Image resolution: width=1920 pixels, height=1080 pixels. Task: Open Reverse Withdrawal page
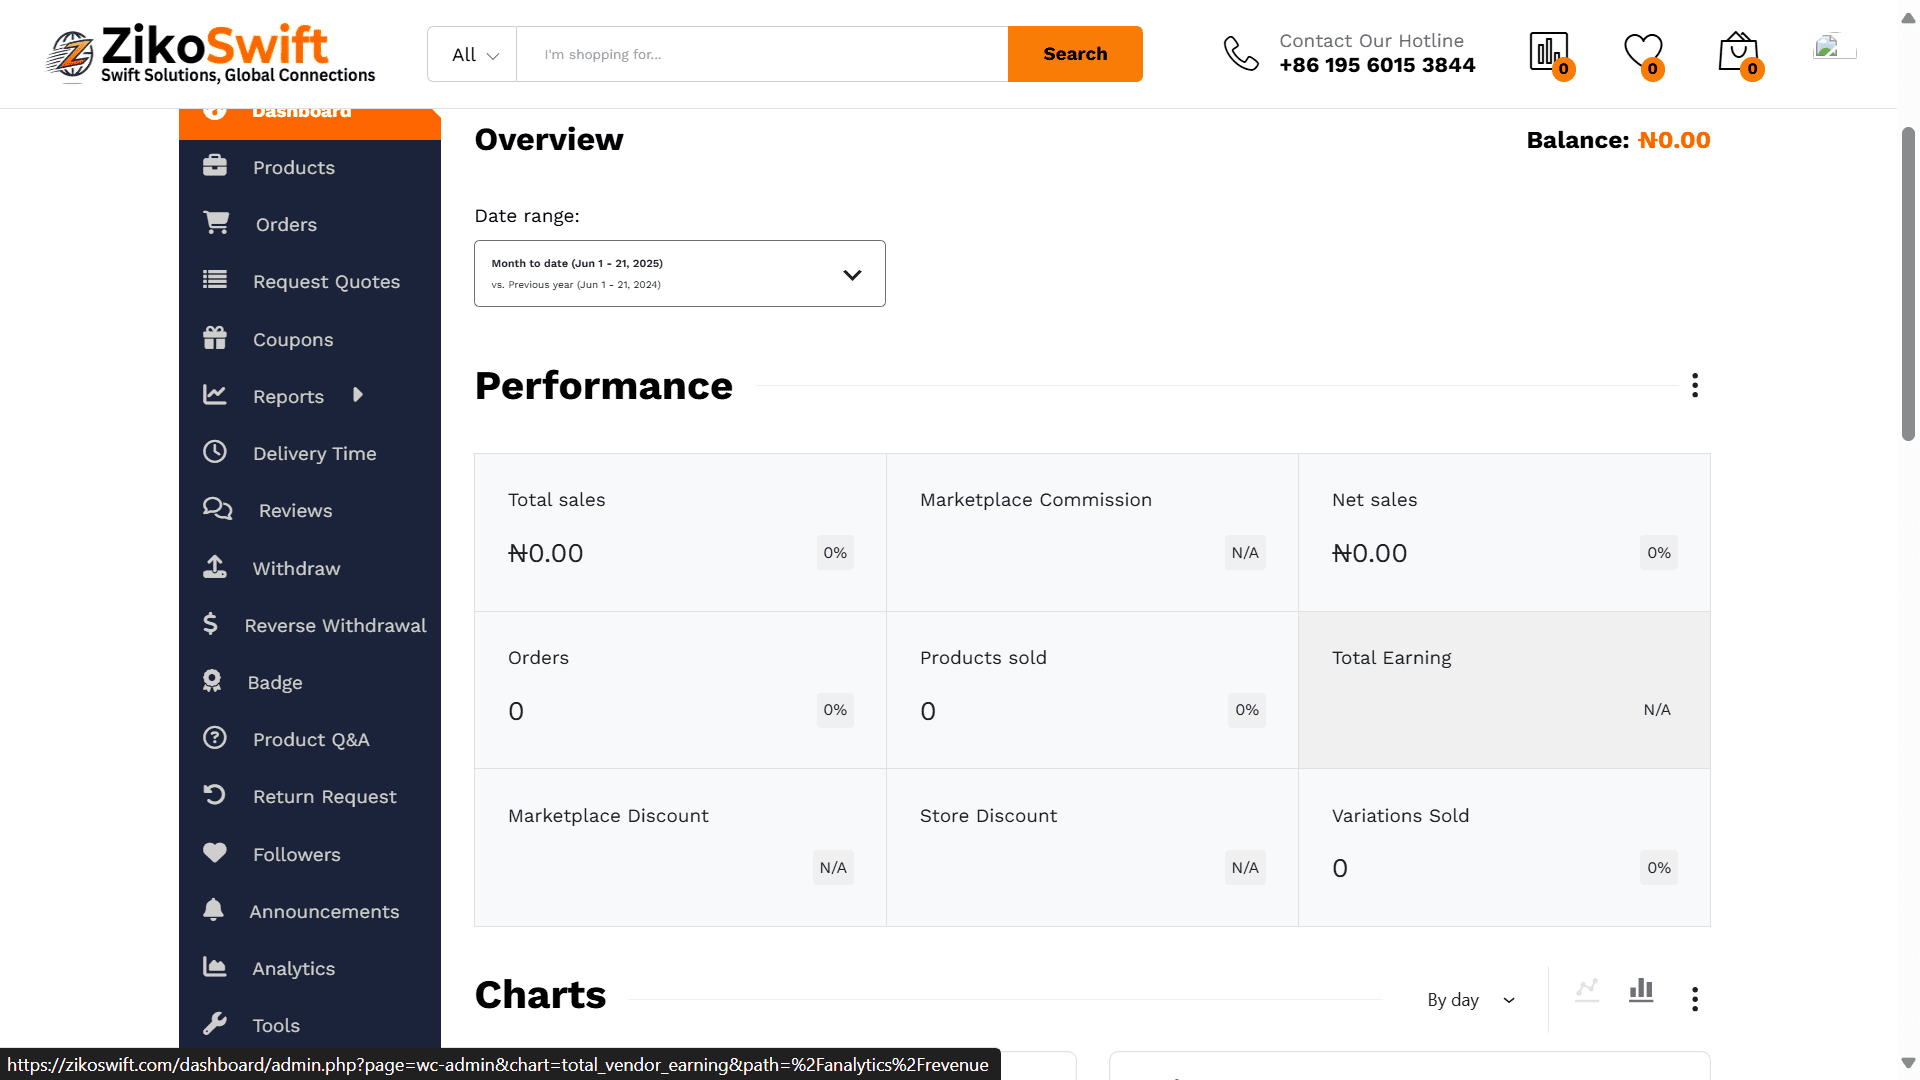click(x=310, y=625)
